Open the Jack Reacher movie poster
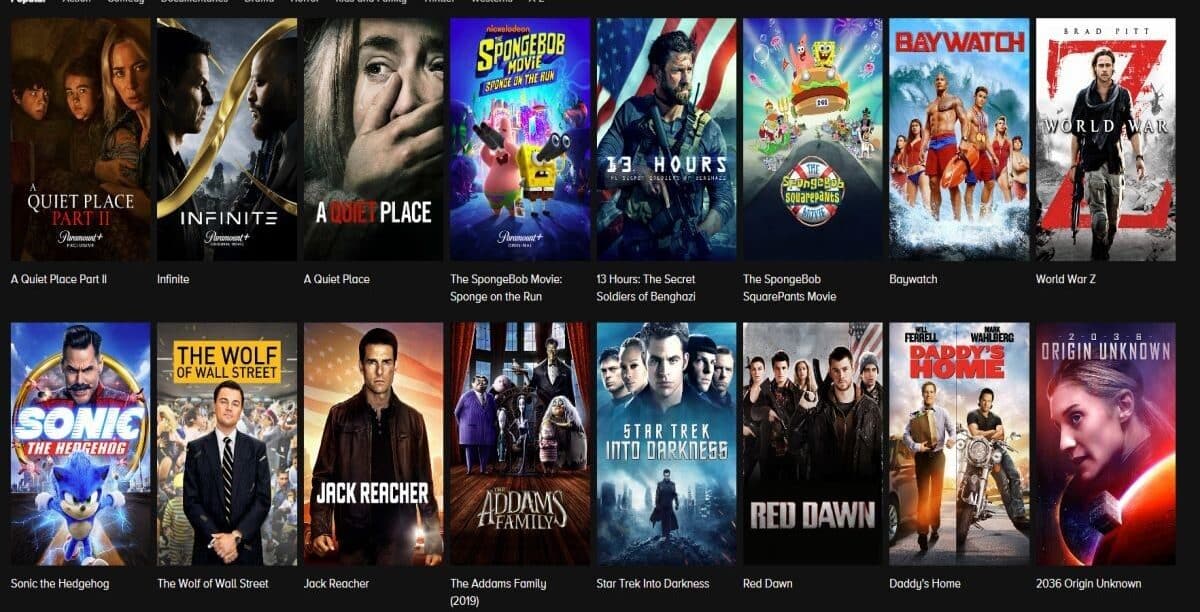 (x=374, y=444)
